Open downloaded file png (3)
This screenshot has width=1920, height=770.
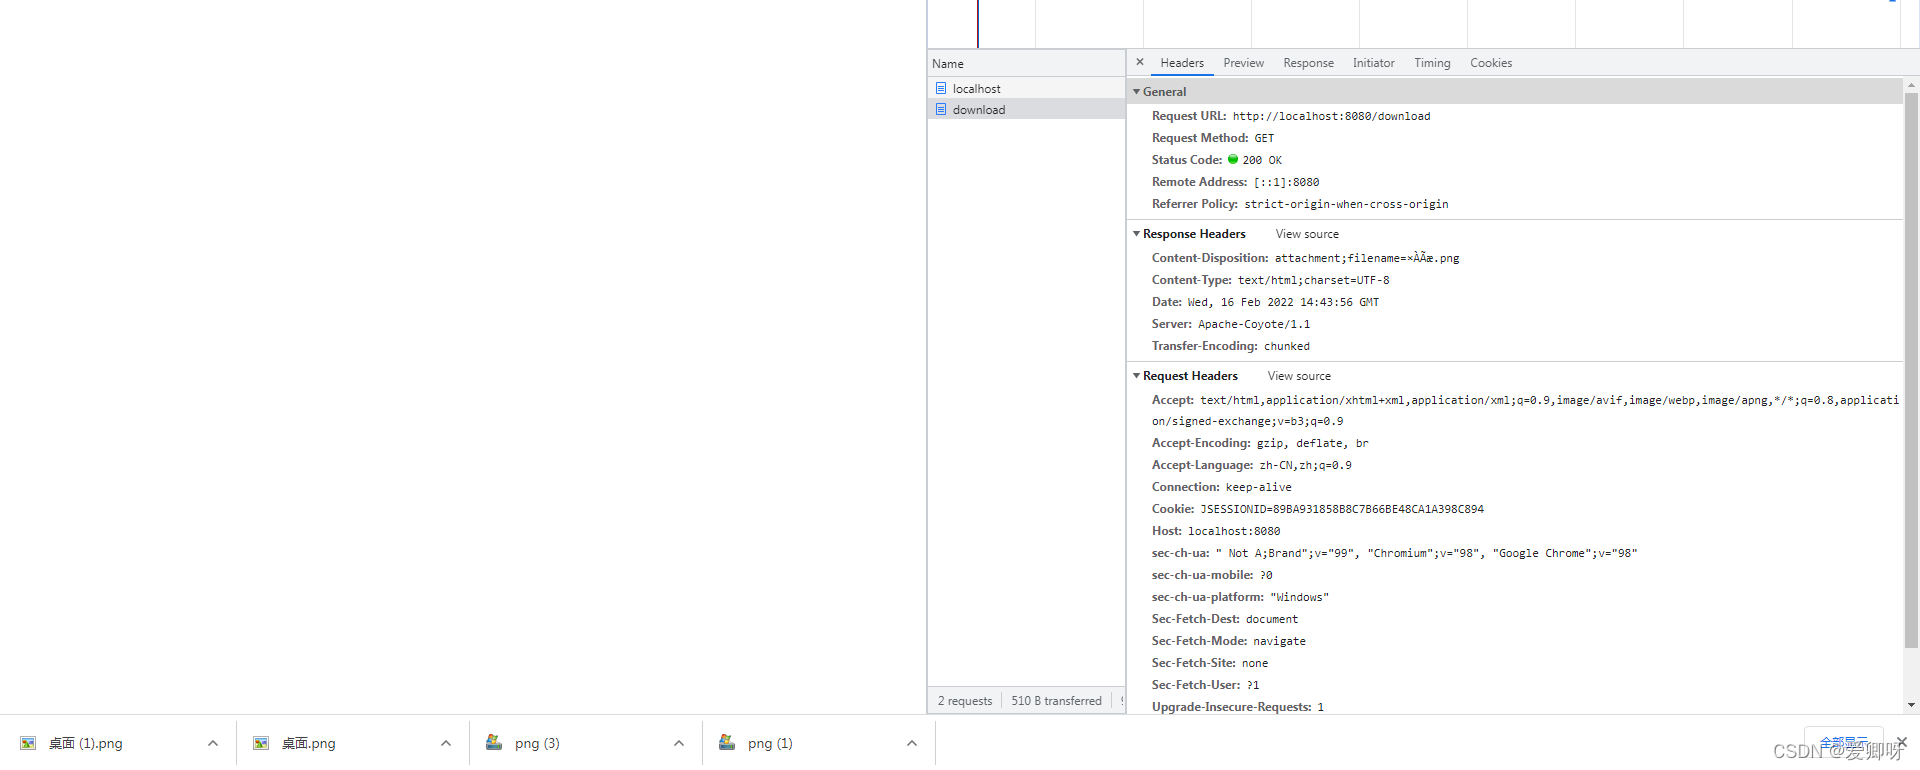(x=537, y=743)
